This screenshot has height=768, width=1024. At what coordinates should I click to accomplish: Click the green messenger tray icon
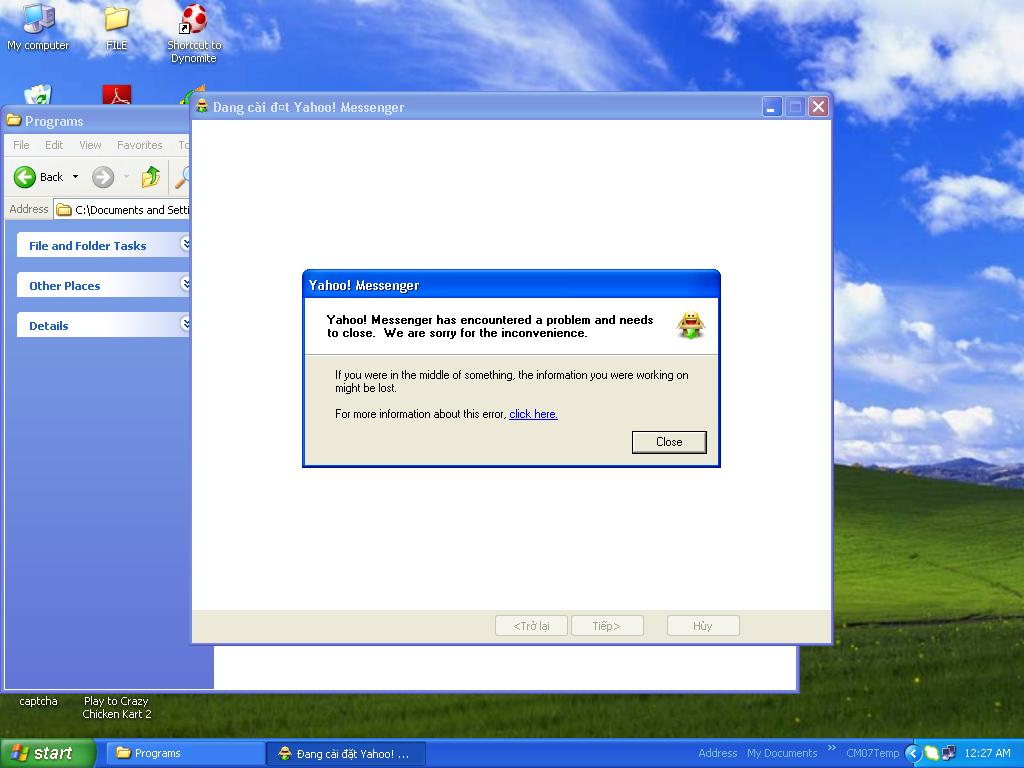(x=932, y=753)
